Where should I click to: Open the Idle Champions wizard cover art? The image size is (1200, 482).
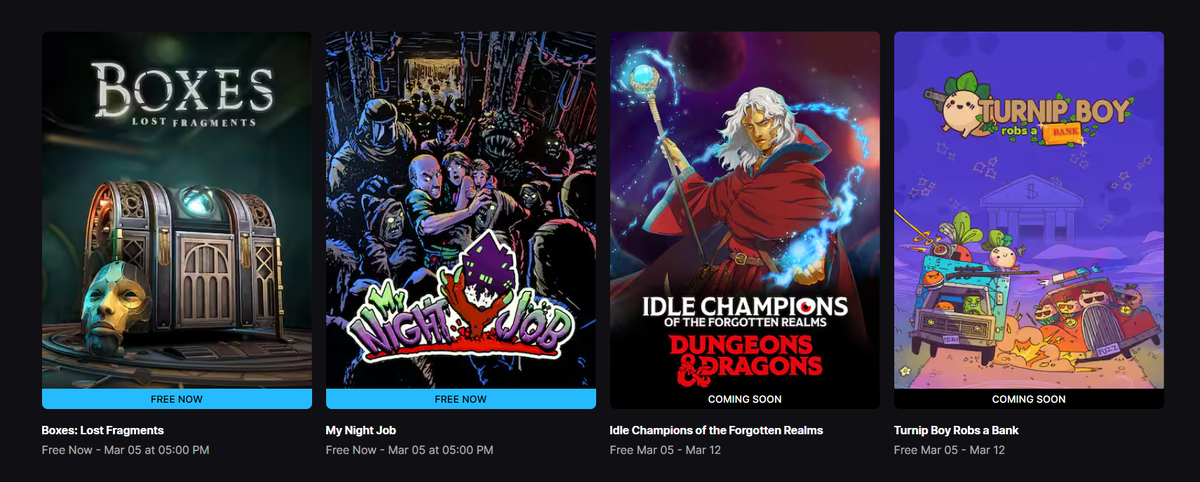point(745,210)
